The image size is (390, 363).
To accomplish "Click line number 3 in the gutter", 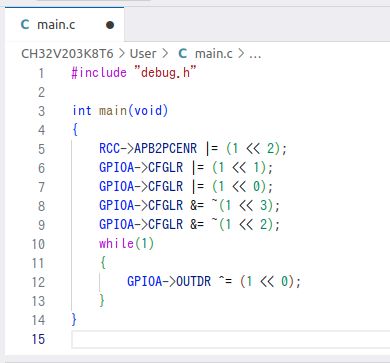I will pos(41,111).
